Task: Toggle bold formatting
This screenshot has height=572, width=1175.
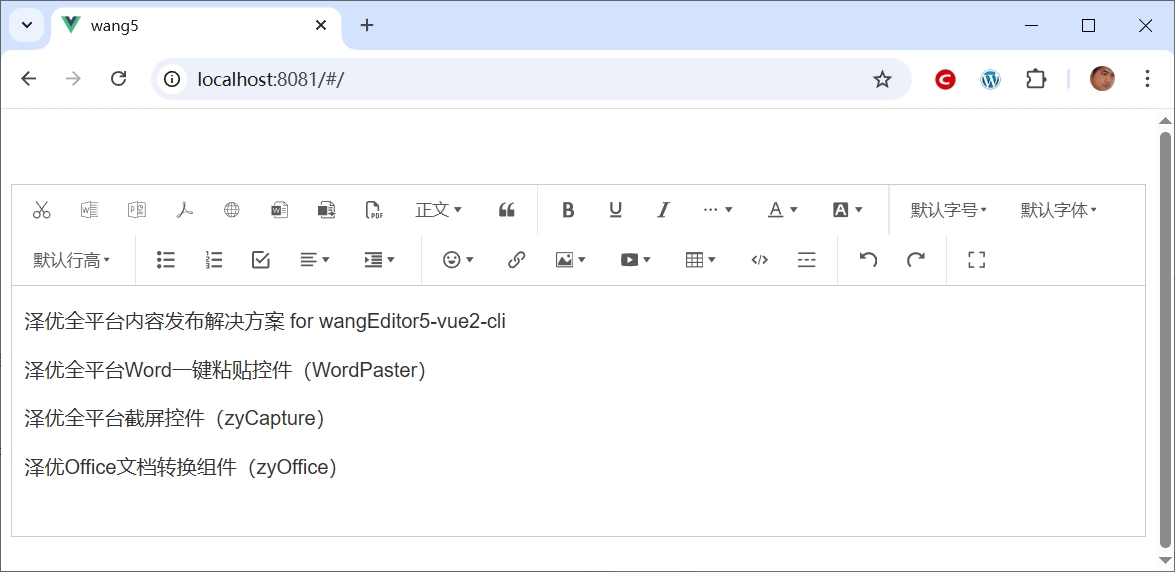Action: pos(568,210)
